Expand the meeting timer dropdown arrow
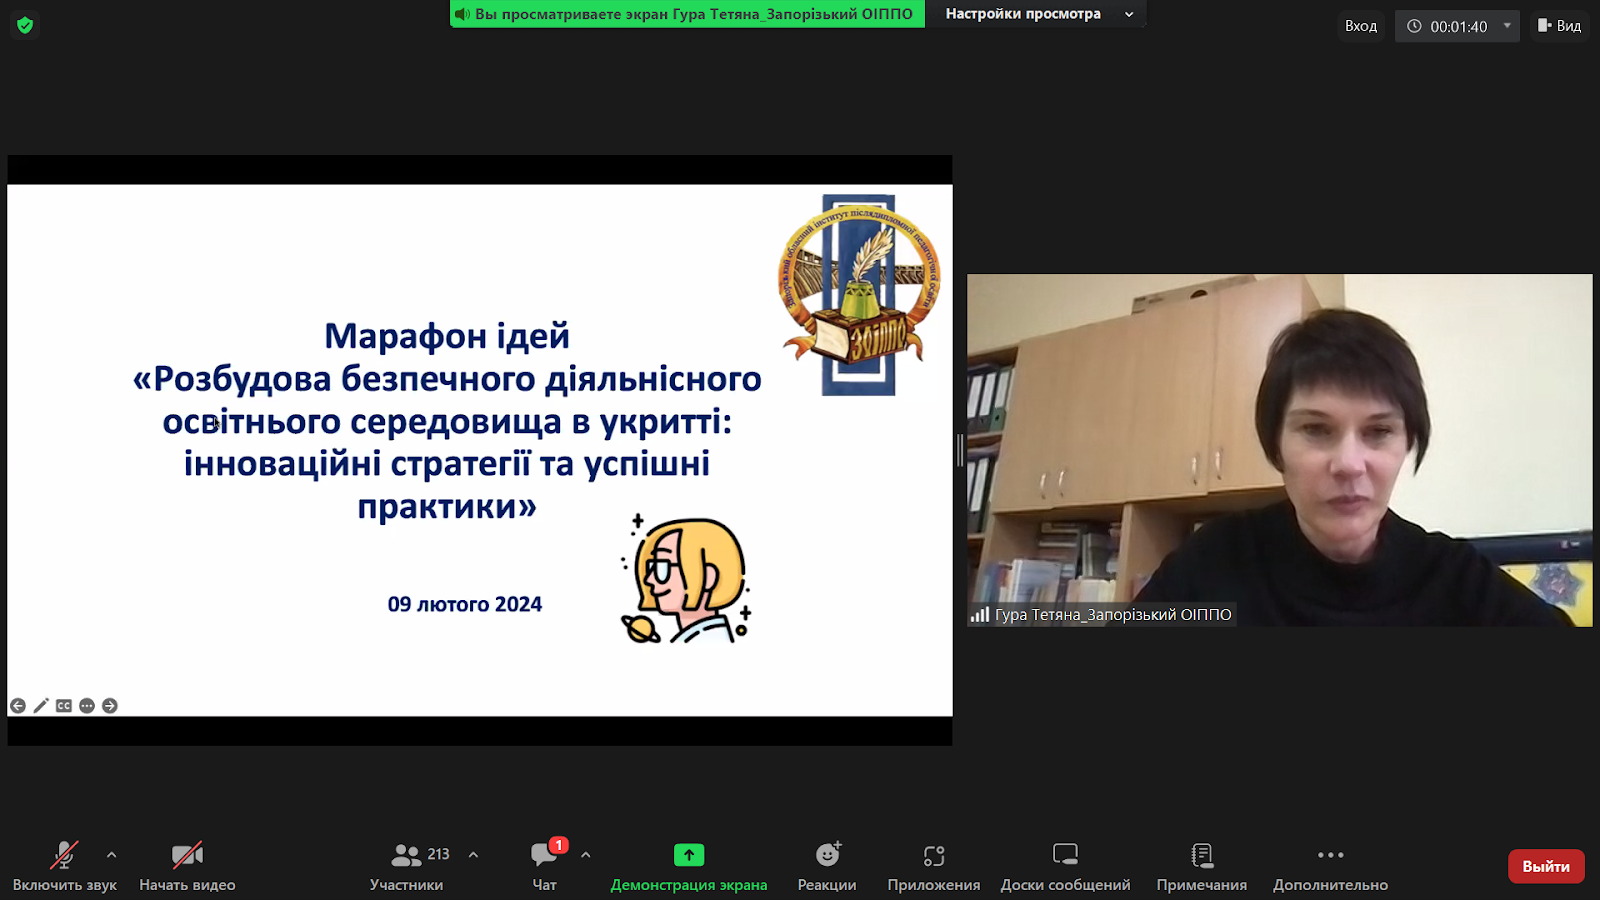The image size is (1600, 900). coord(1507,26)
